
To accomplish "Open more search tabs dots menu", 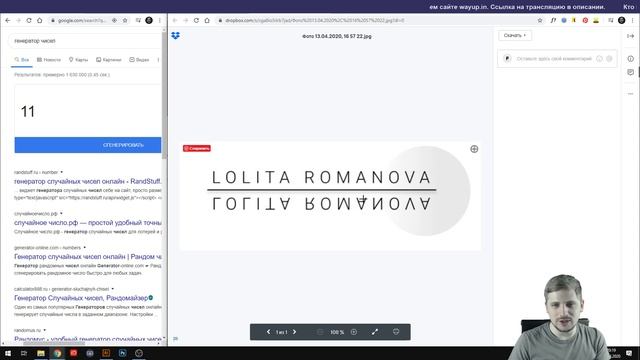I will pyautogui.click(x=158, y=60).
